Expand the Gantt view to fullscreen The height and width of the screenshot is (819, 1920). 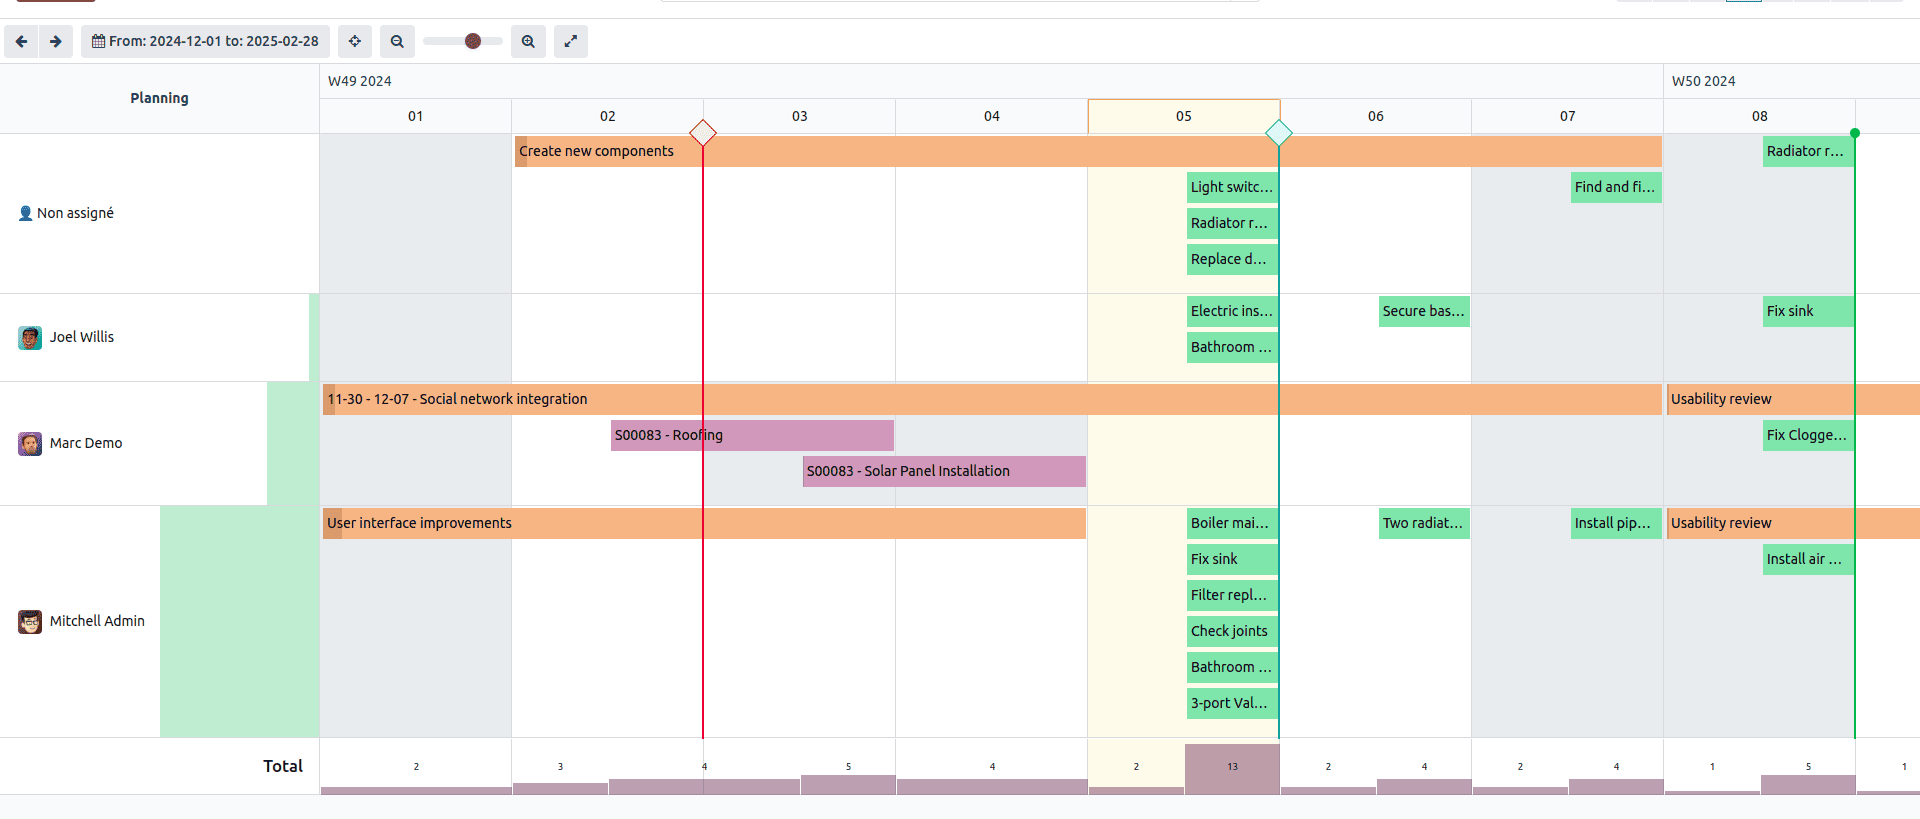[x=571, y=41]
